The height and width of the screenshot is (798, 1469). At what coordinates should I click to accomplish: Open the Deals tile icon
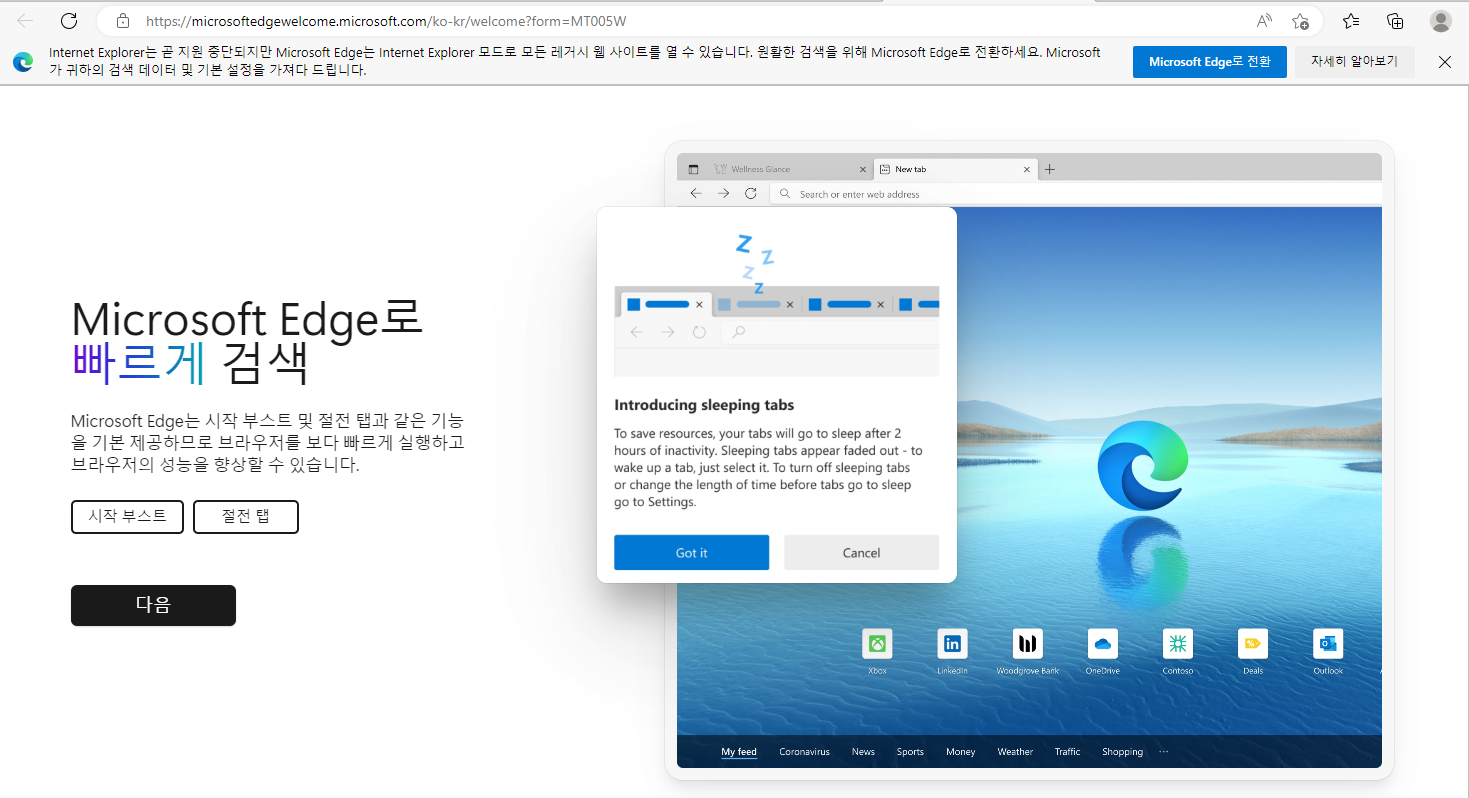[1253, 644]
